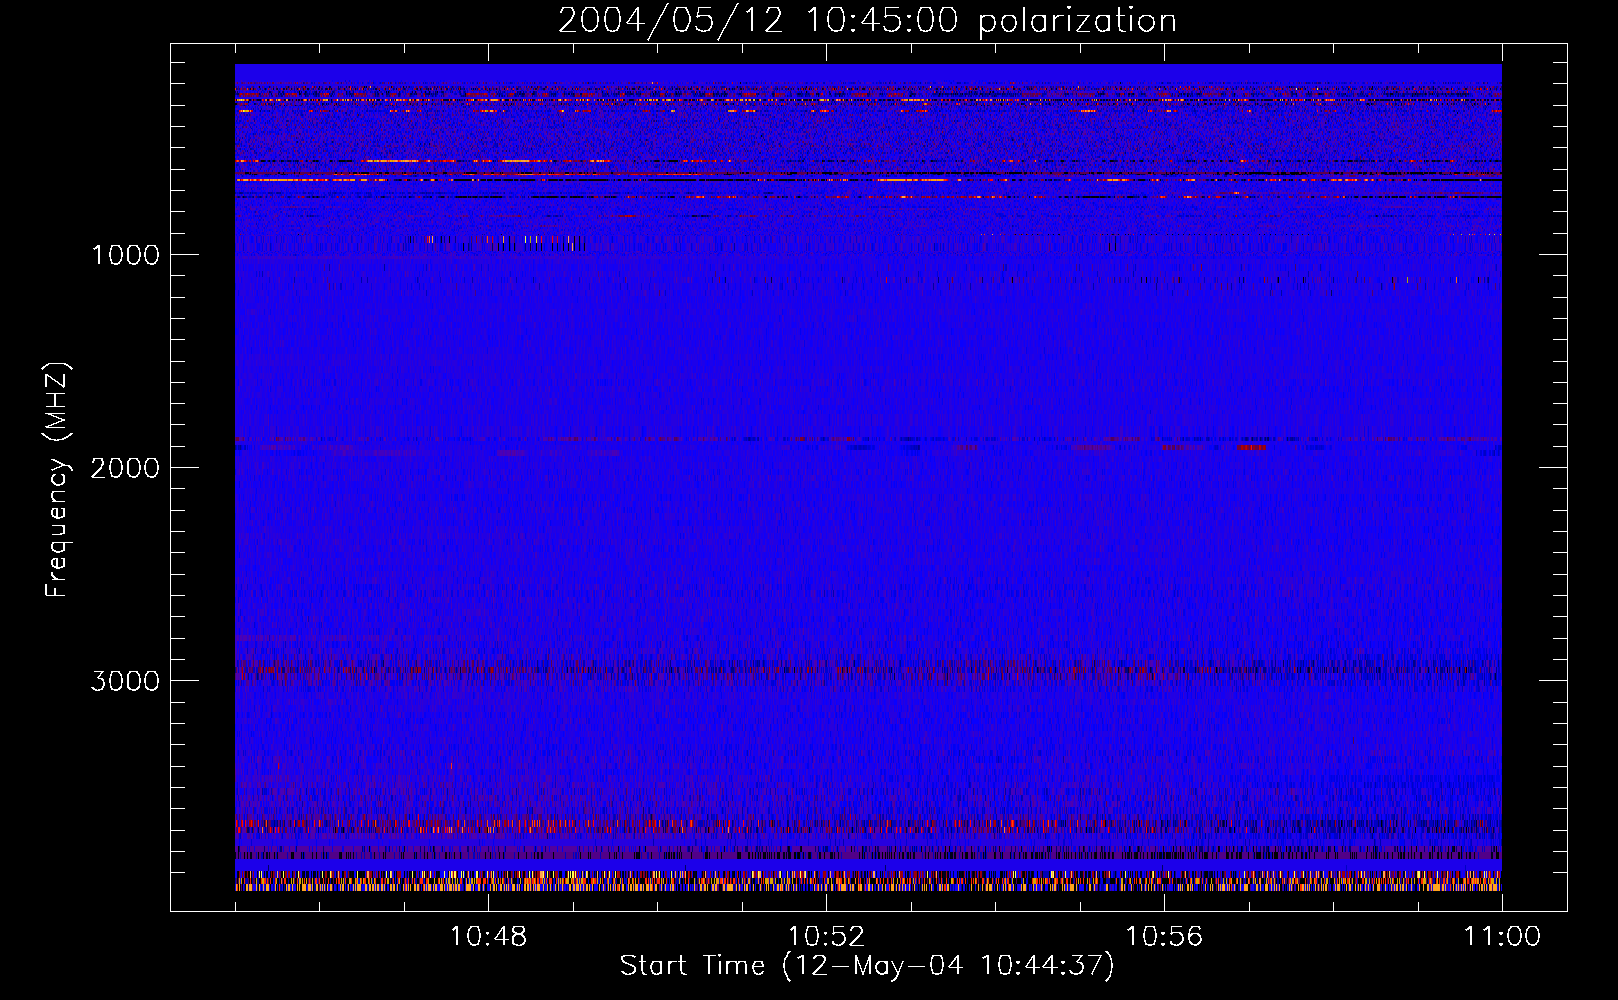Select the 11:00 time tick label
The image size is (1618, 1000).
click(1502, 937)
